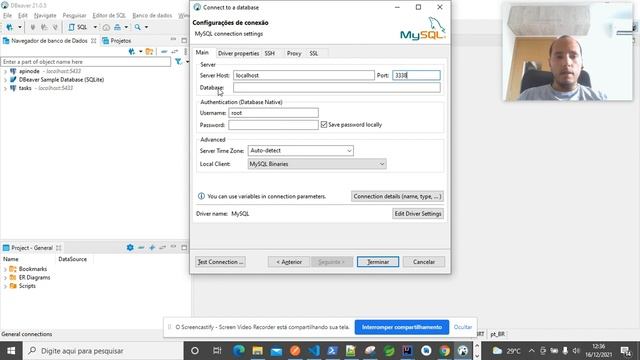
Task: Expand DBeaver Sample Database tree node
Action: pyautogui.click(x=5, y=80)
